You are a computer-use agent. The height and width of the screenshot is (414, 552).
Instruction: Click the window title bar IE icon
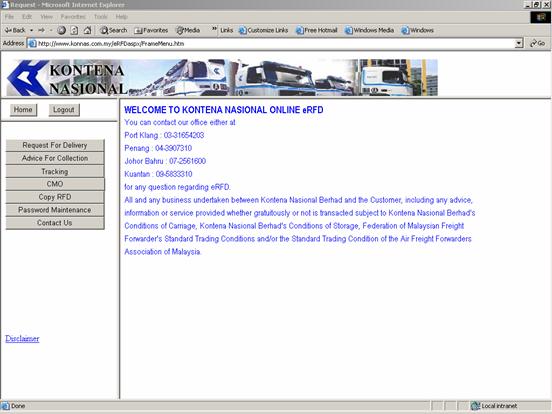[x=5, y=5]
